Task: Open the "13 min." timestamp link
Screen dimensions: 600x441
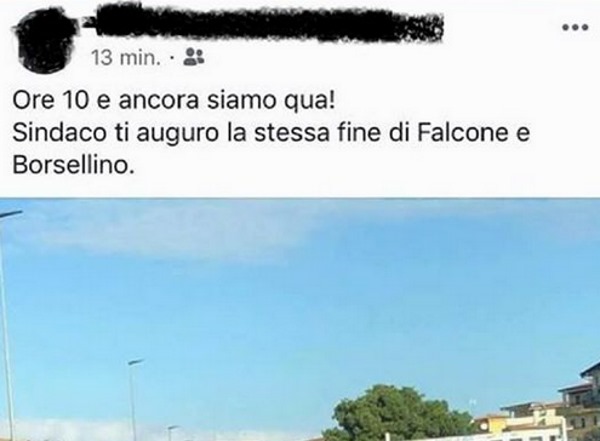Action: (x=126, y=58)
